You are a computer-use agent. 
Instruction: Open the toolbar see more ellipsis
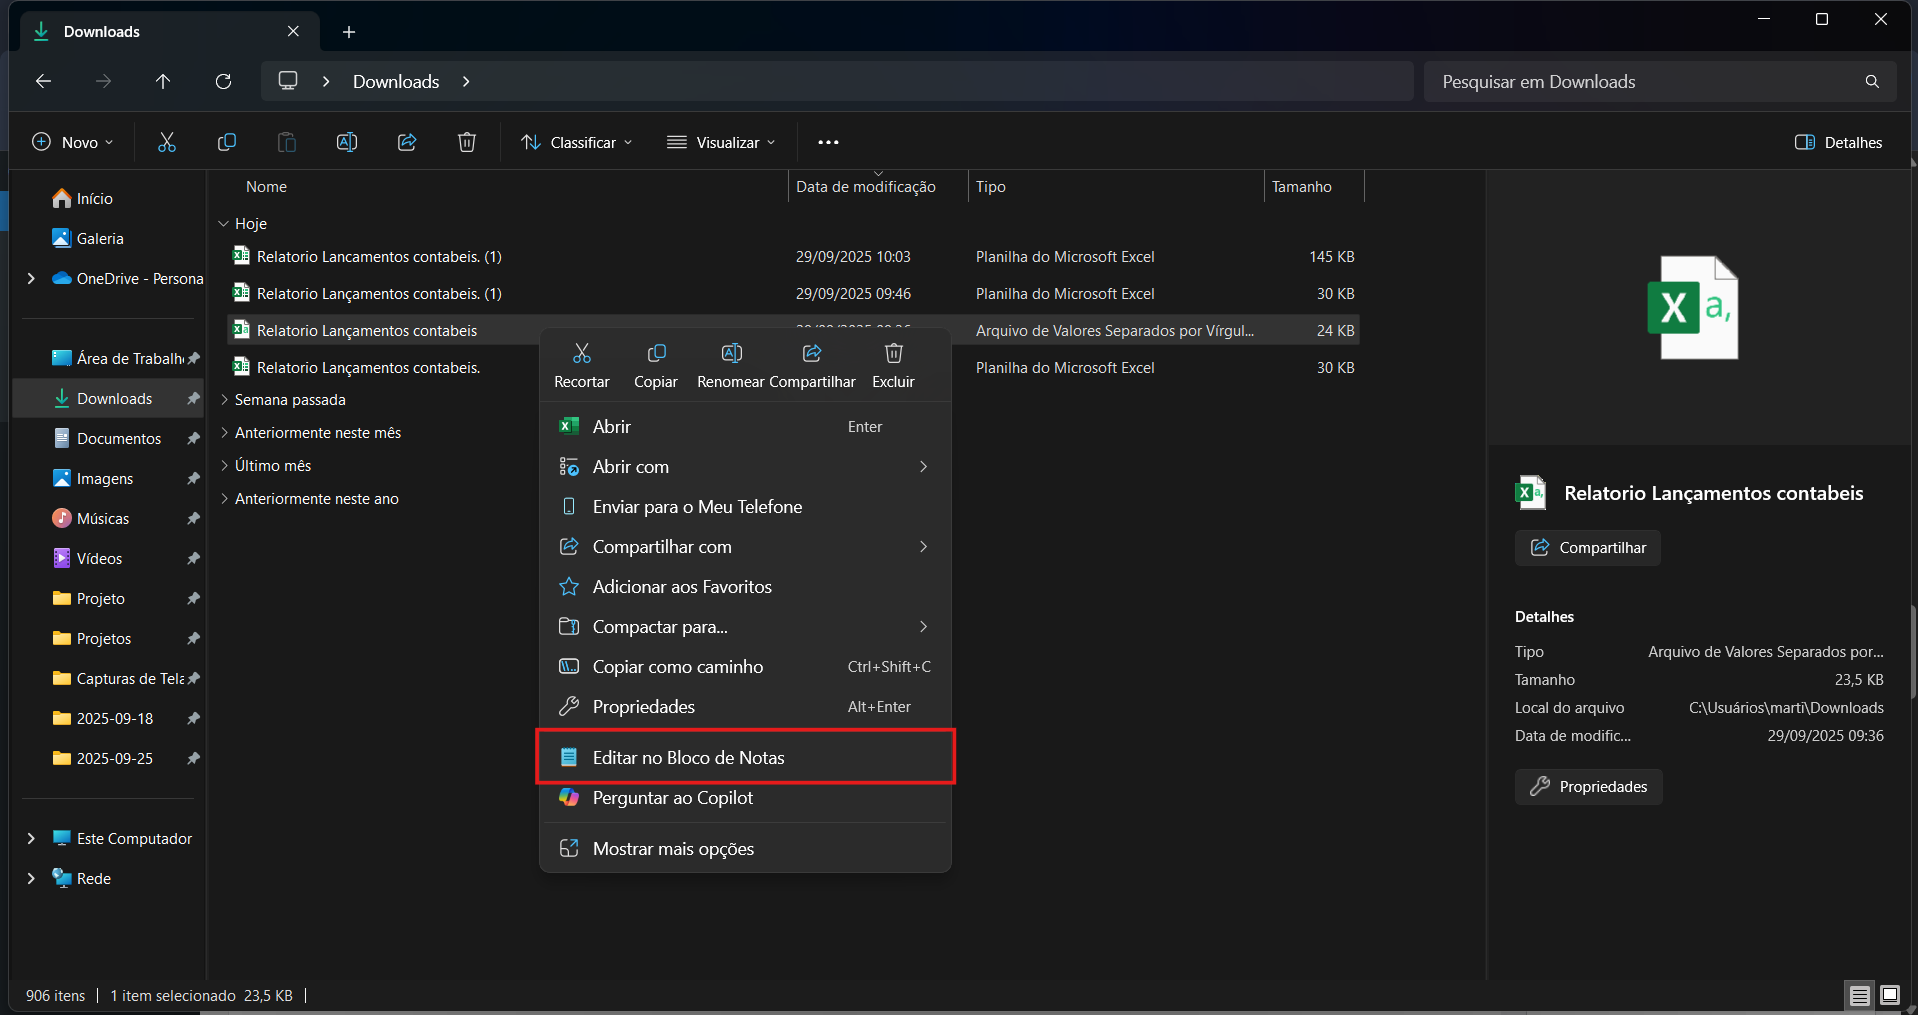click(828, 143)
